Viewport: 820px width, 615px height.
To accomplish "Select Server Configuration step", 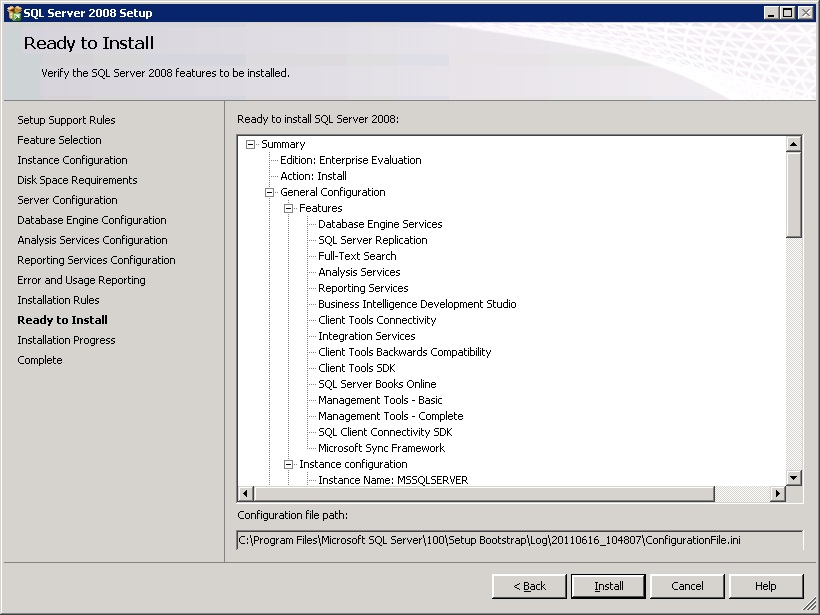I will pyautogui.click(x=67, y=200).
